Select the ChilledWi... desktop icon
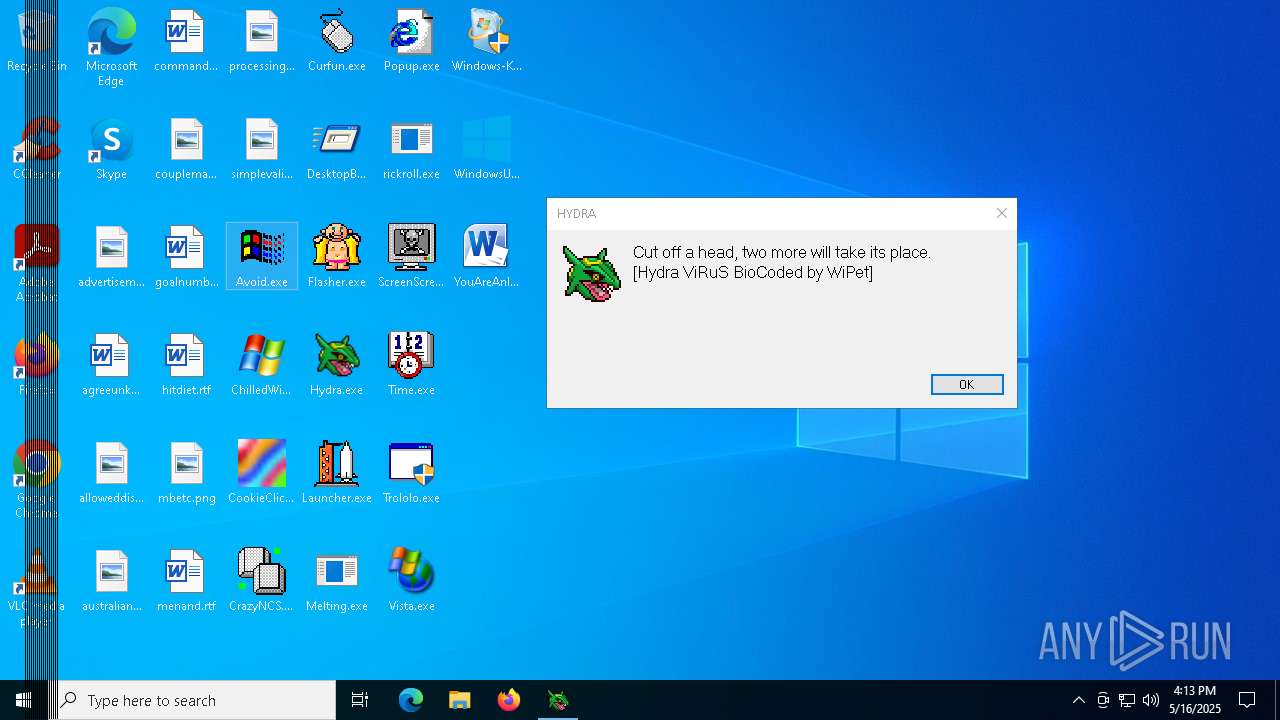The height and width of the screenshot is (720, 1280). pyautogui.click(x=262, y=365)
